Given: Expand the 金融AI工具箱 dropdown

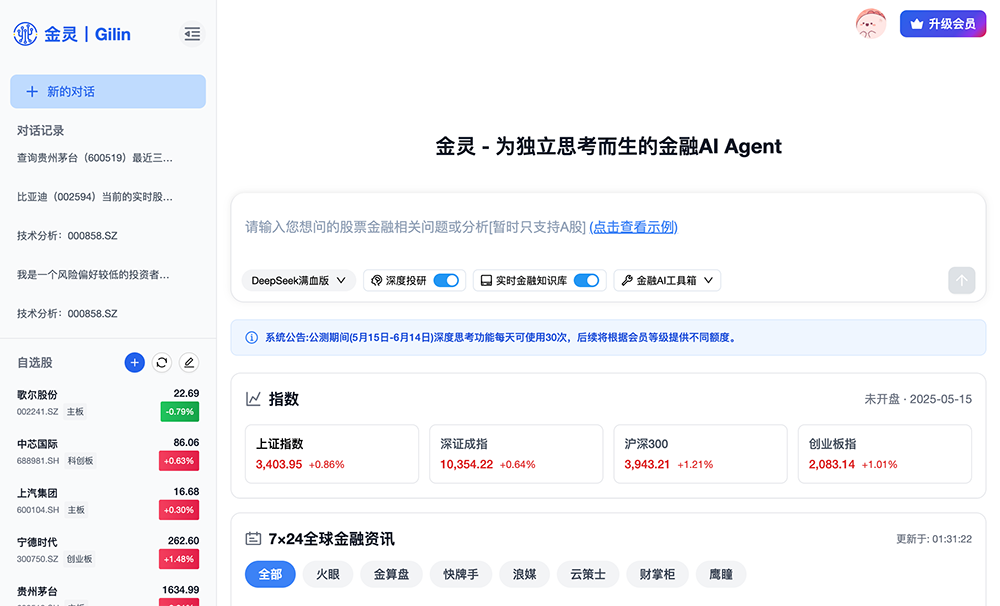Looking at the screenshot, I should pos(667,281).
